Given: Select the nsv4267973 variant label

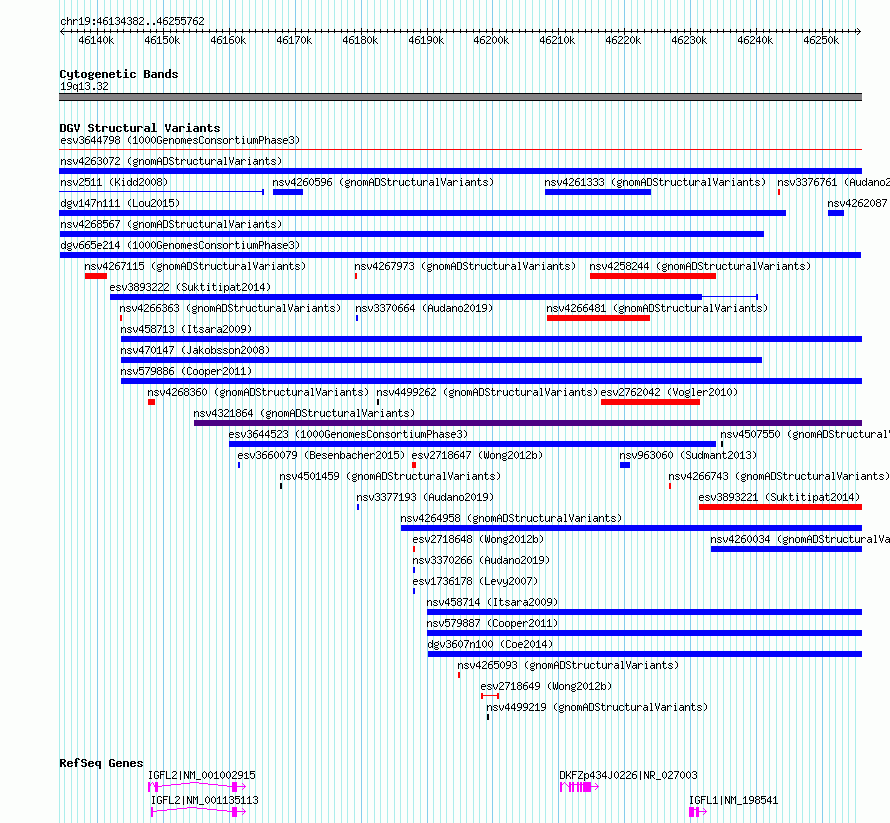Looking at the screenshot, I should pyautogui.click(x=465, y=266).
